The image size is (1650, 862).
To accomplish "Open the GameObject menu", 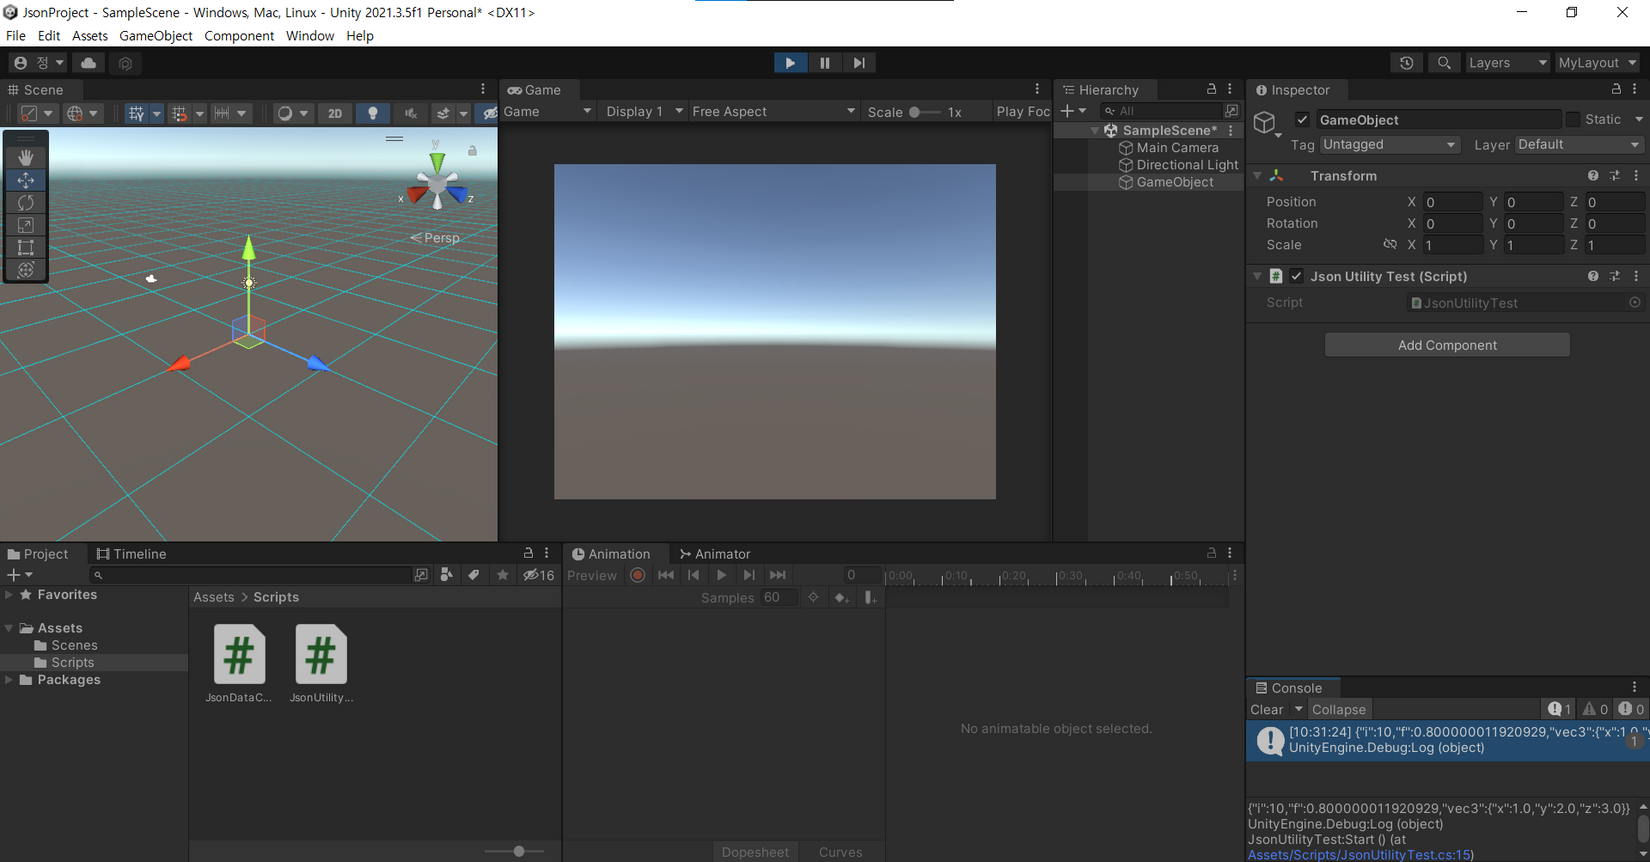I will click(156, 36).
